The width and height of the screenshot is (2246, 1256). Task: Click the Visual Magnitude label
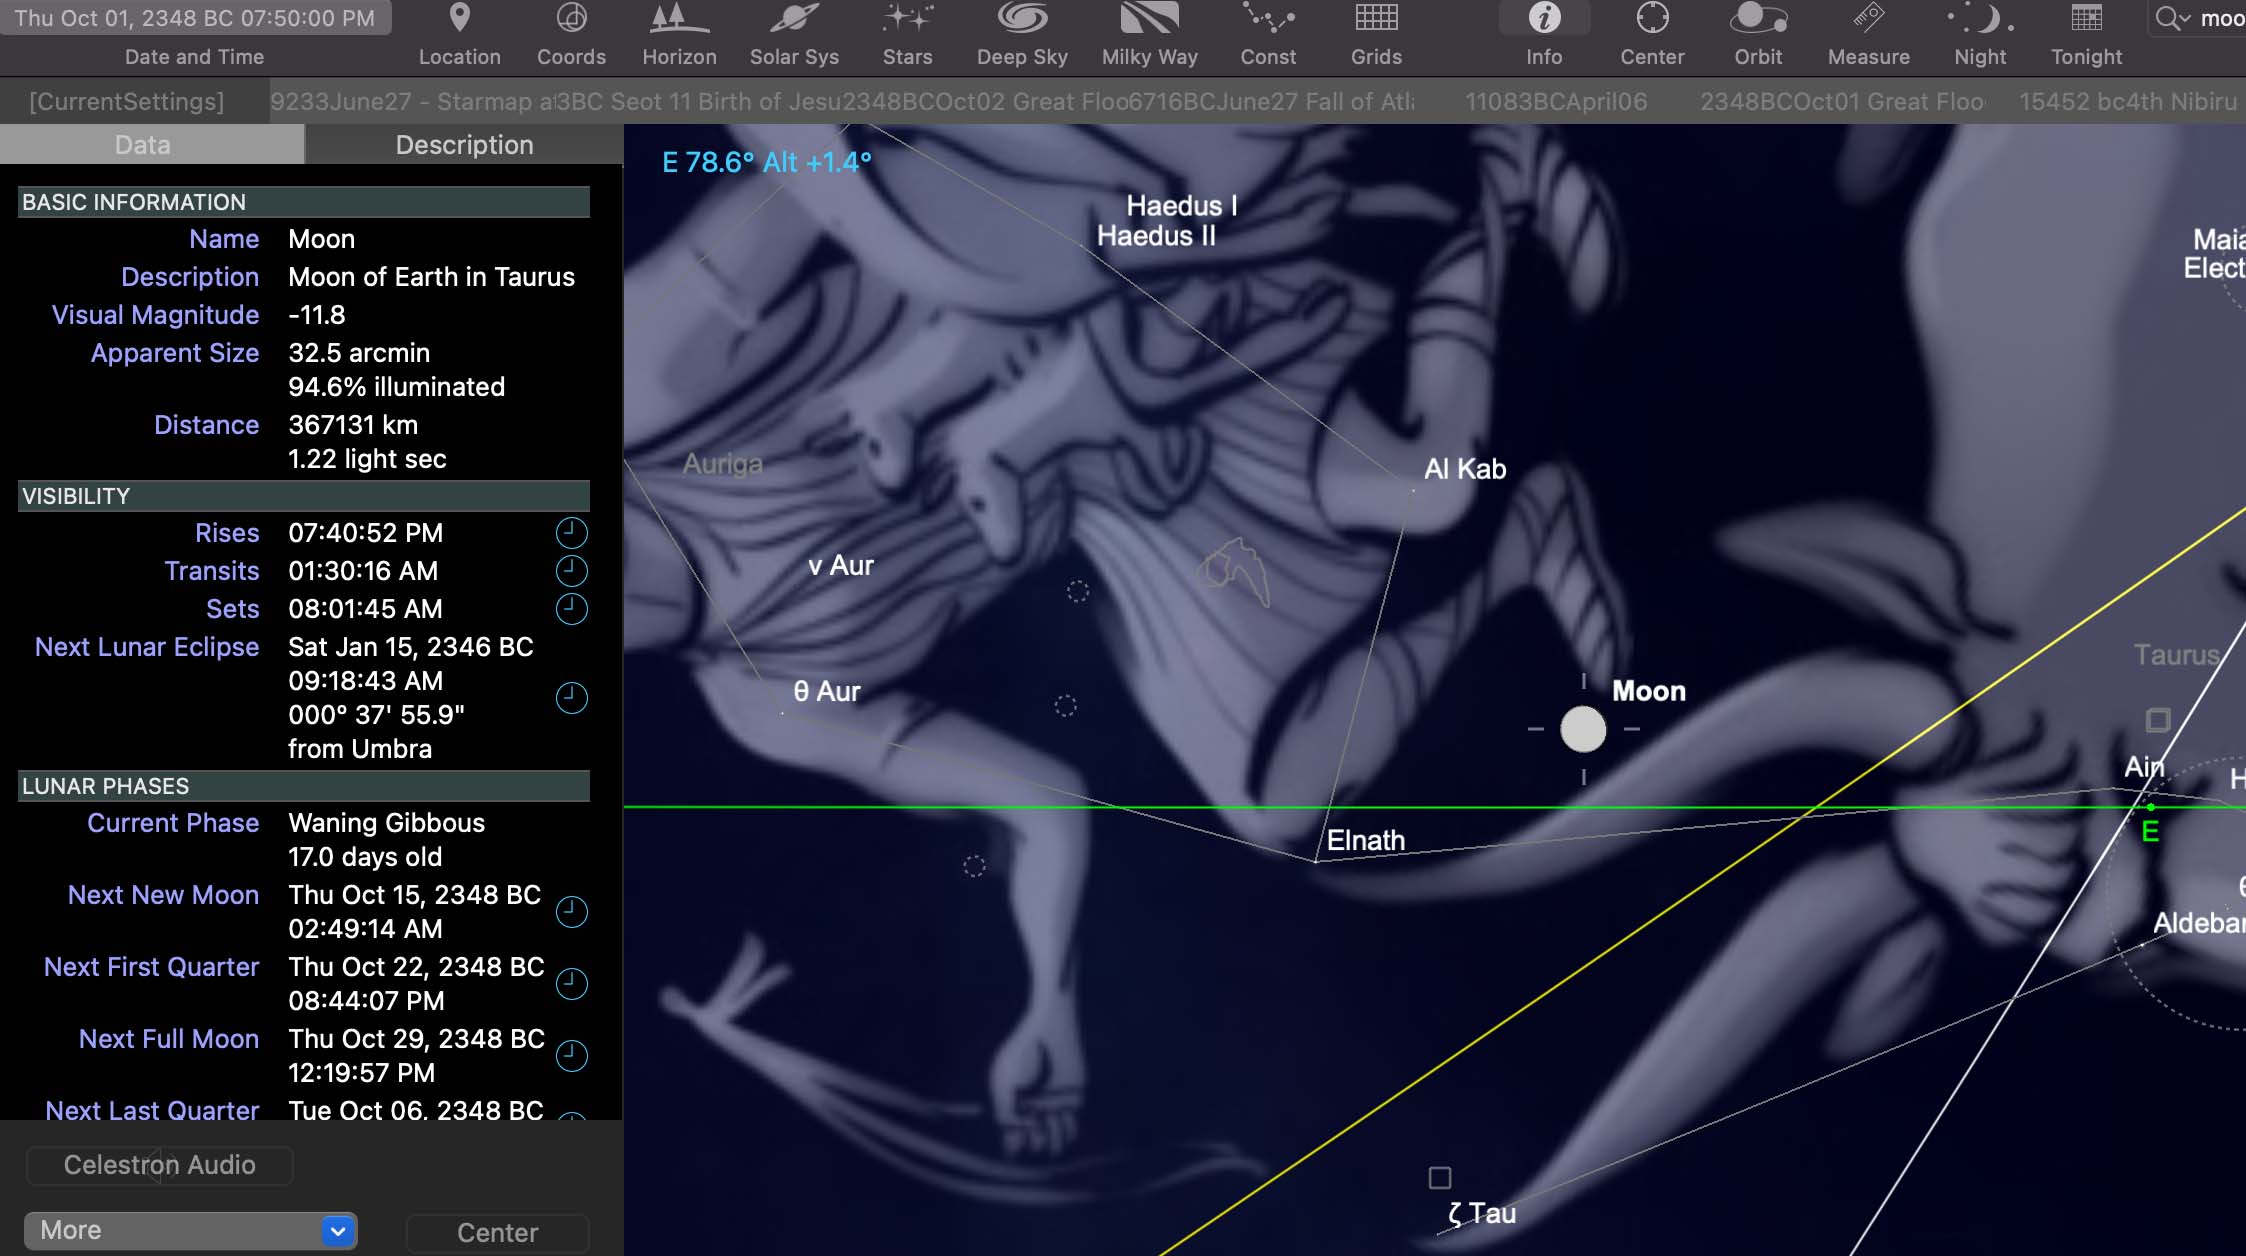point(155,315)
